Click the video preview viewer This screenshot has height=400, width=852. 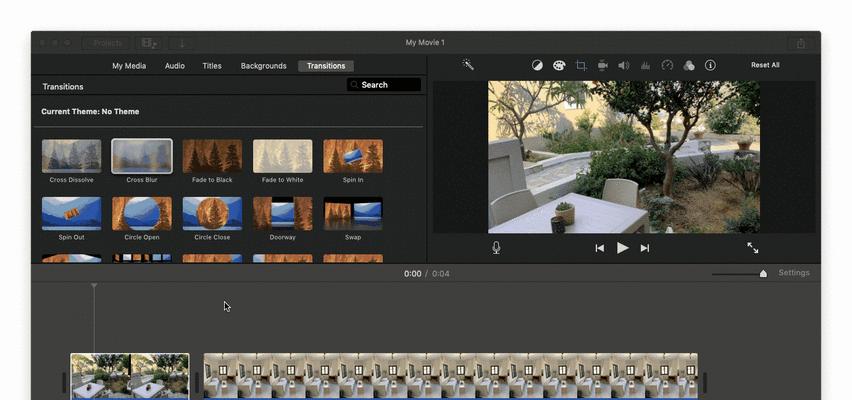[624, 157]
